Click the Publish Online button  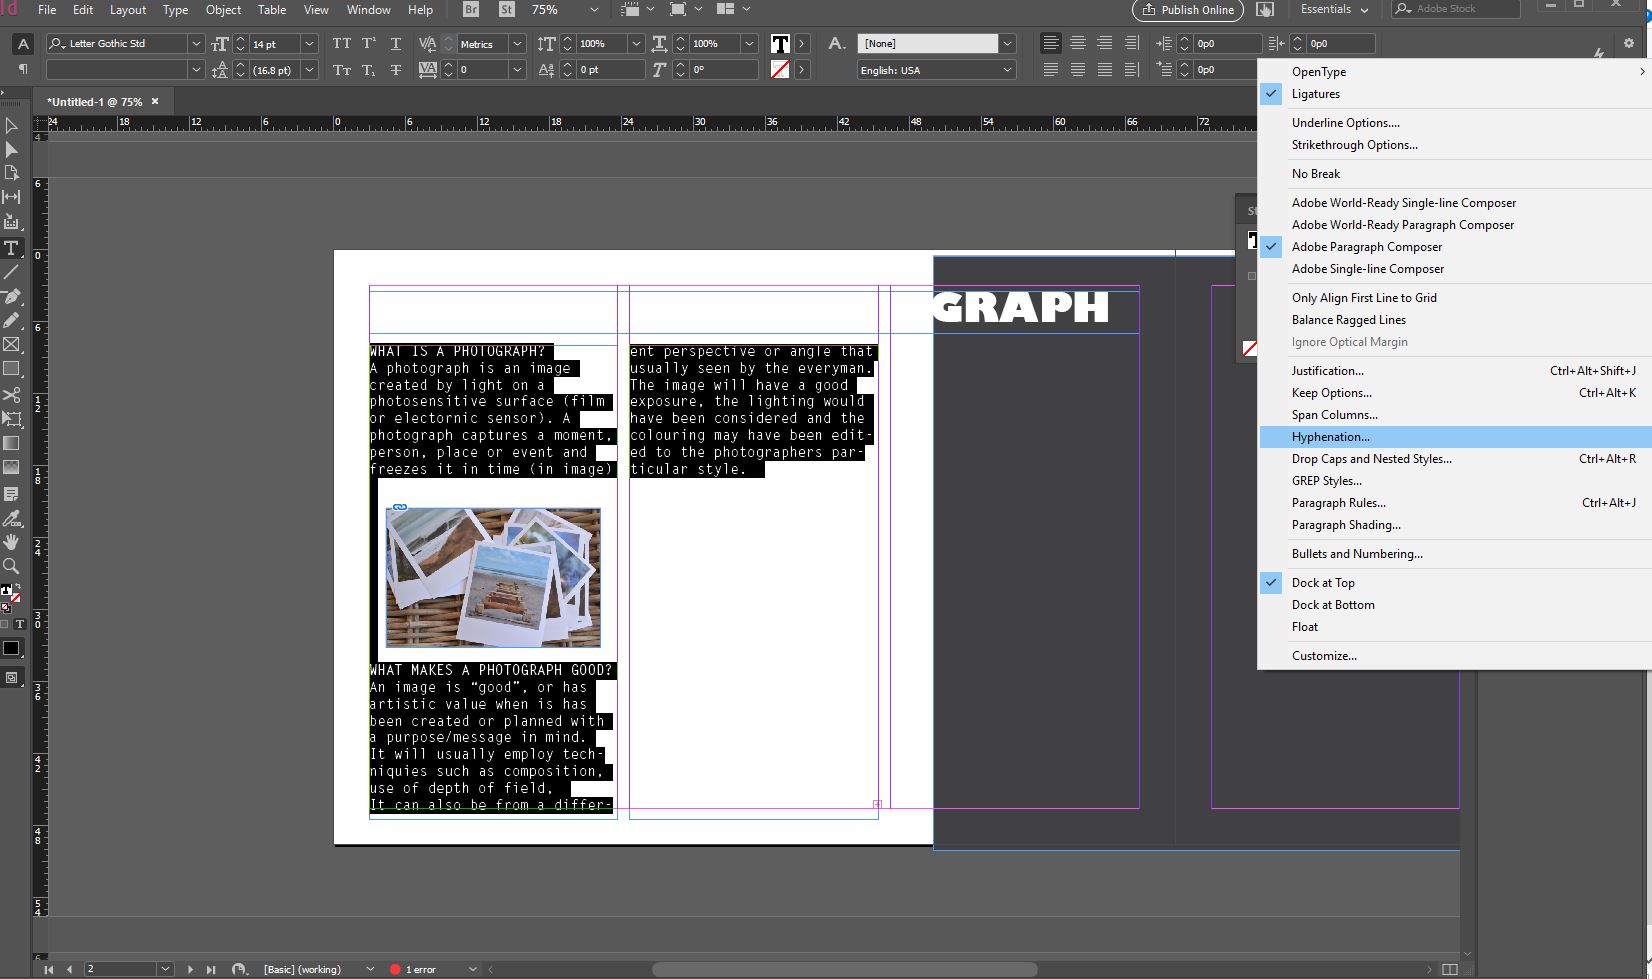click(x=1188, y=10)
